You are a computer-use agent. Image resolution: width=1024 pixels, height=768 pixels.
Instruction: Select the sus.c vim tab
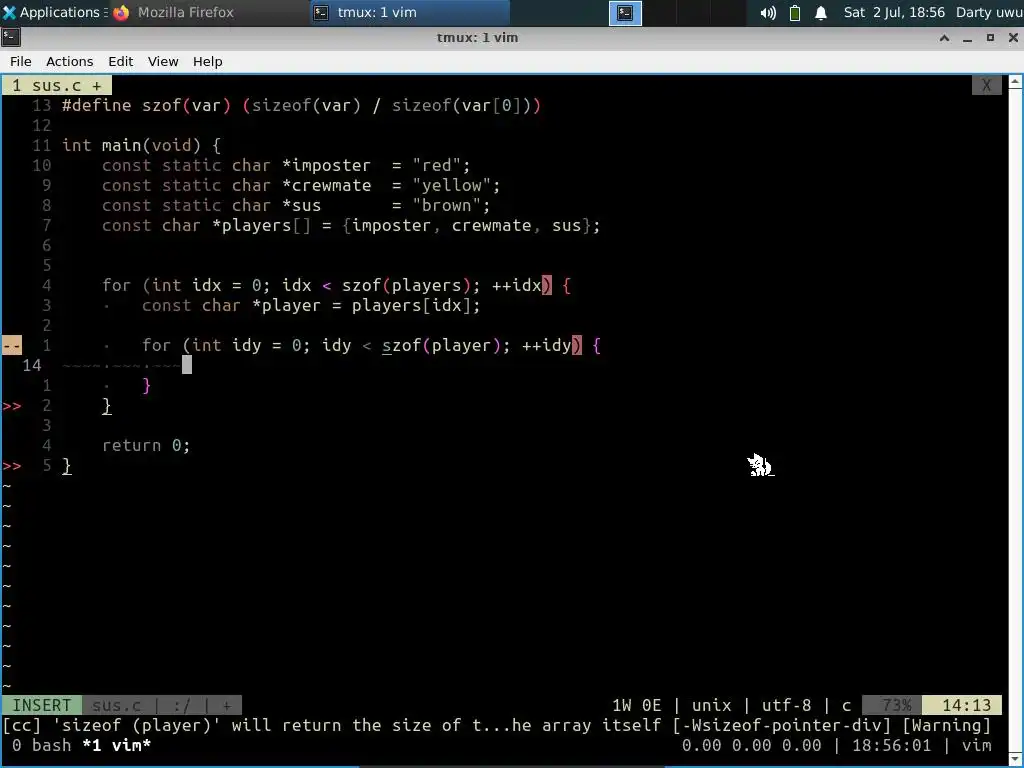57,86
